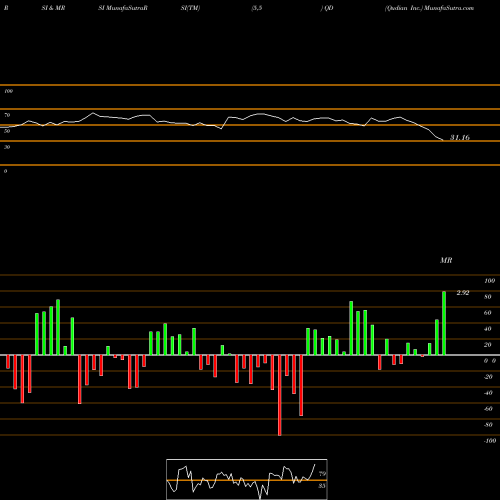Click the RSI axis label 70
The image size is (500, 500).
point(7,115)
